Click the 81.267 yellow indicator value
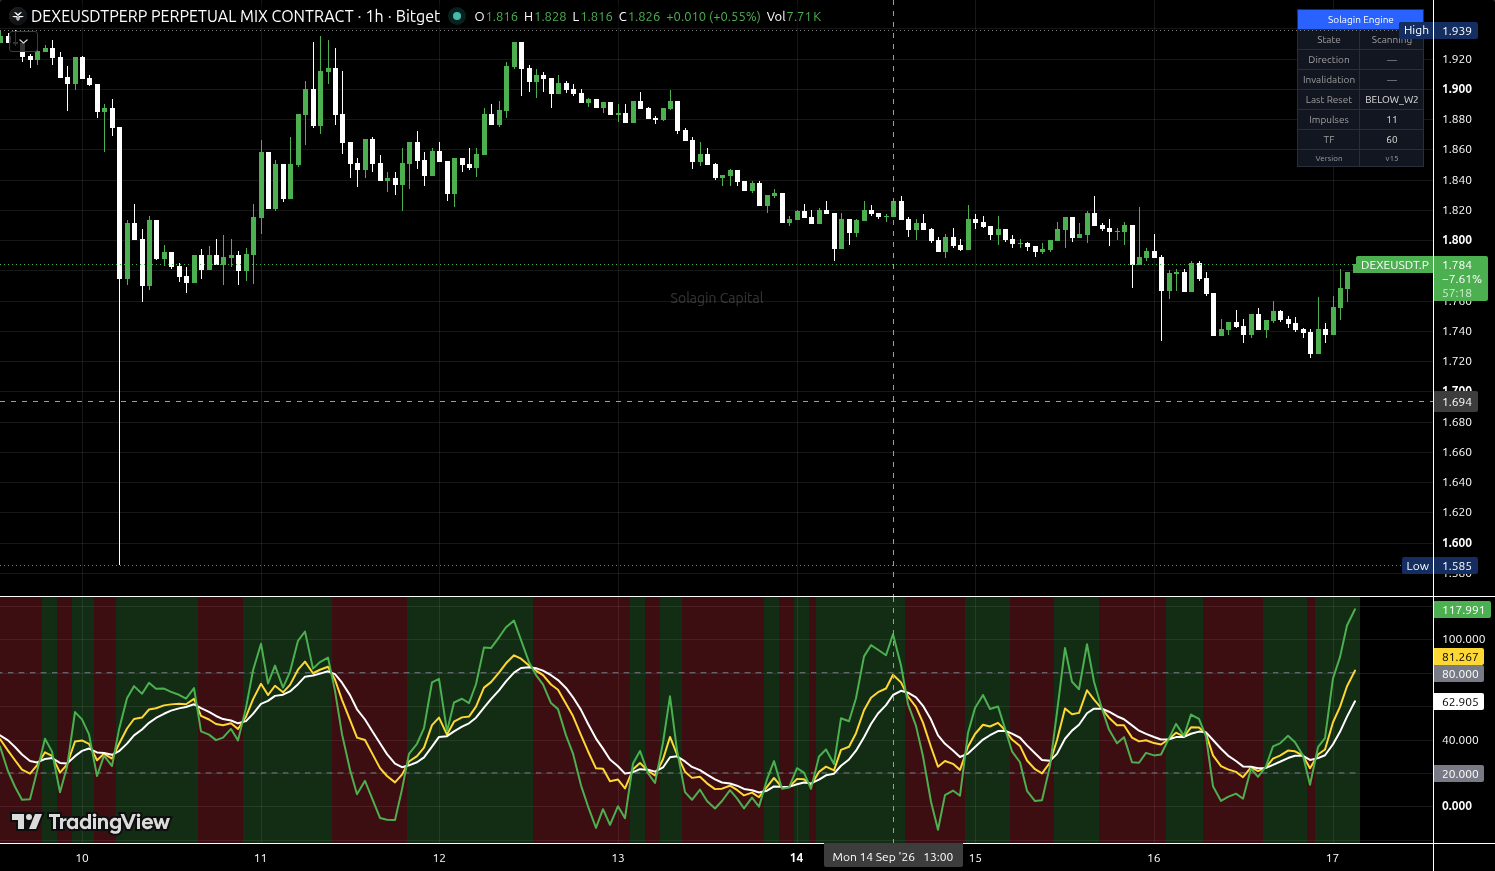The image size is (1495, 871). (1460, 657)
